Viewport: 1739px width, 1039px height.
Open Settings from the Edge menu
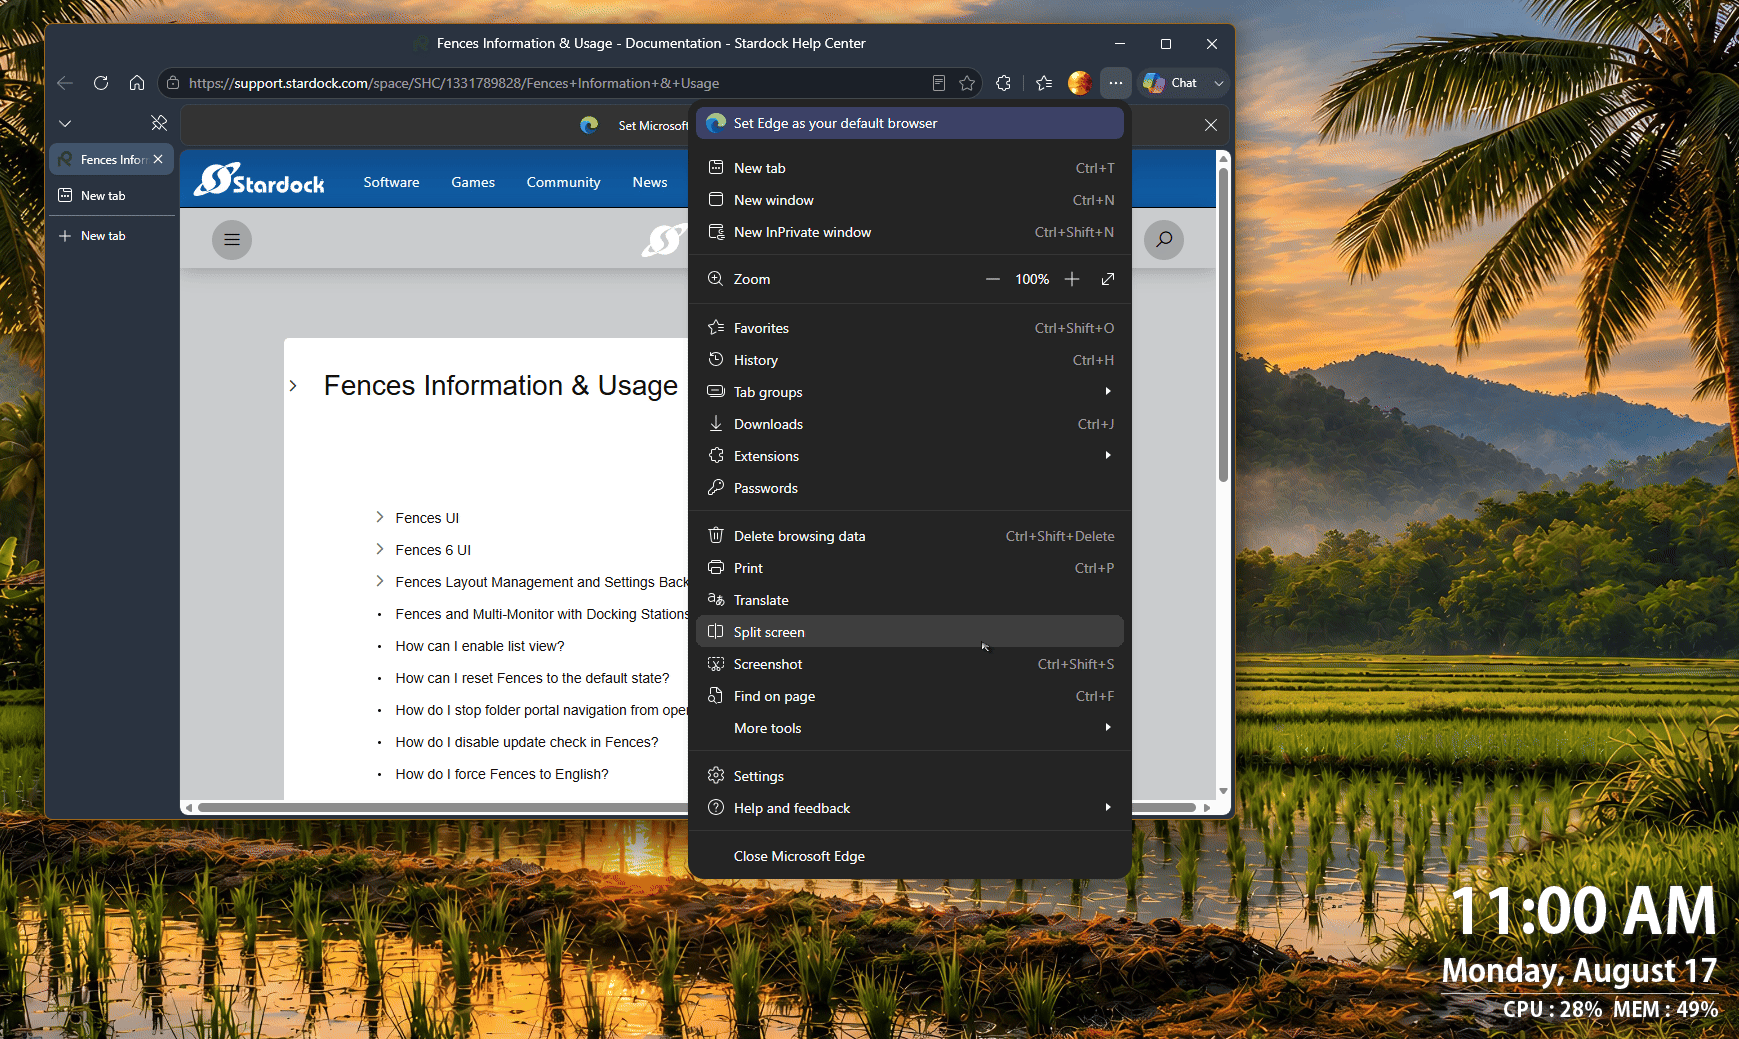tap(910, 776)
